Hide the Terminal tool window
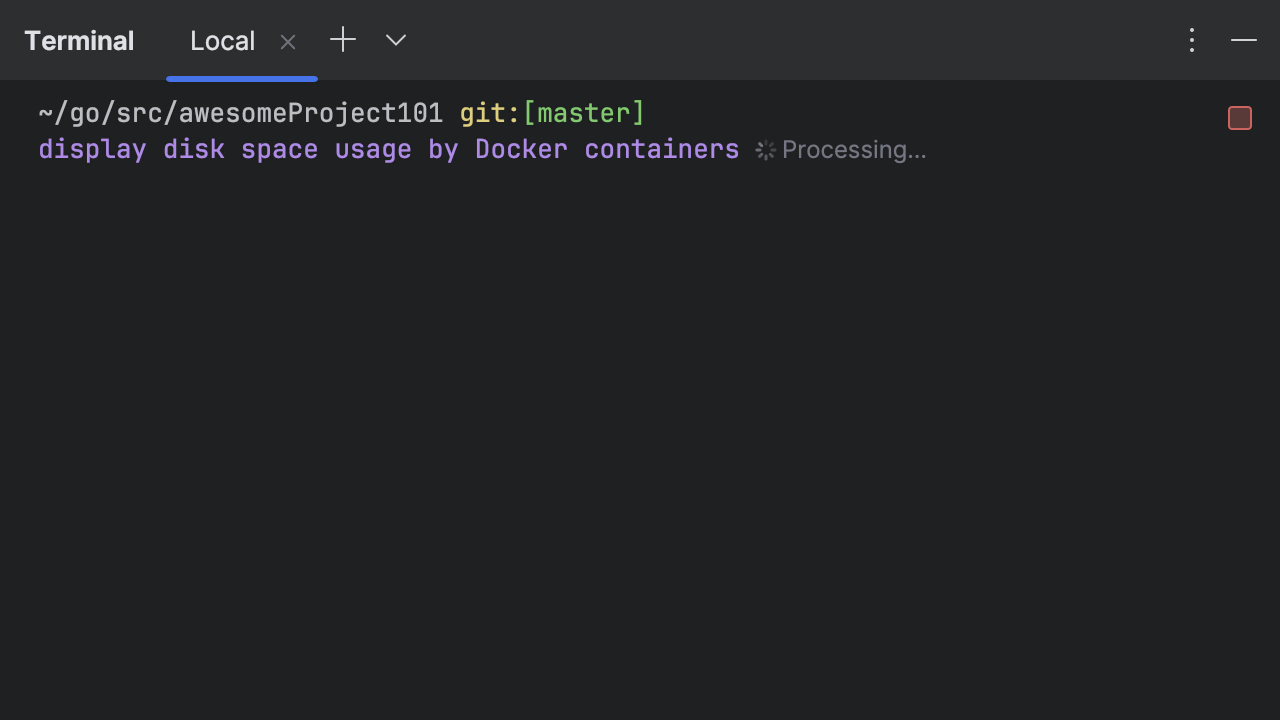 [1244, 40]
